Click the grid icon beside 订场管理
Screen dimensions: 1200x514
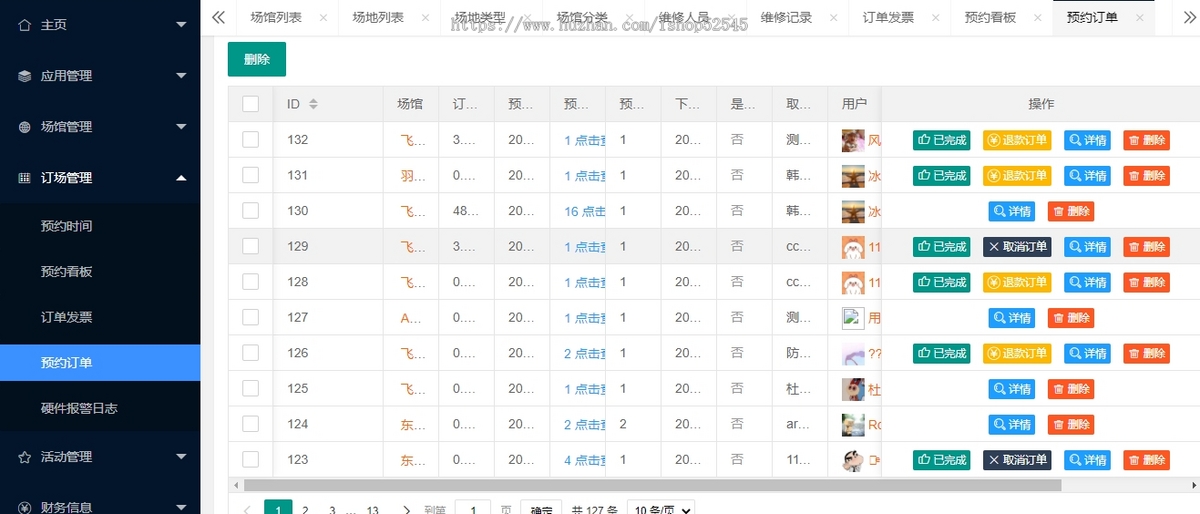[24, 178]
